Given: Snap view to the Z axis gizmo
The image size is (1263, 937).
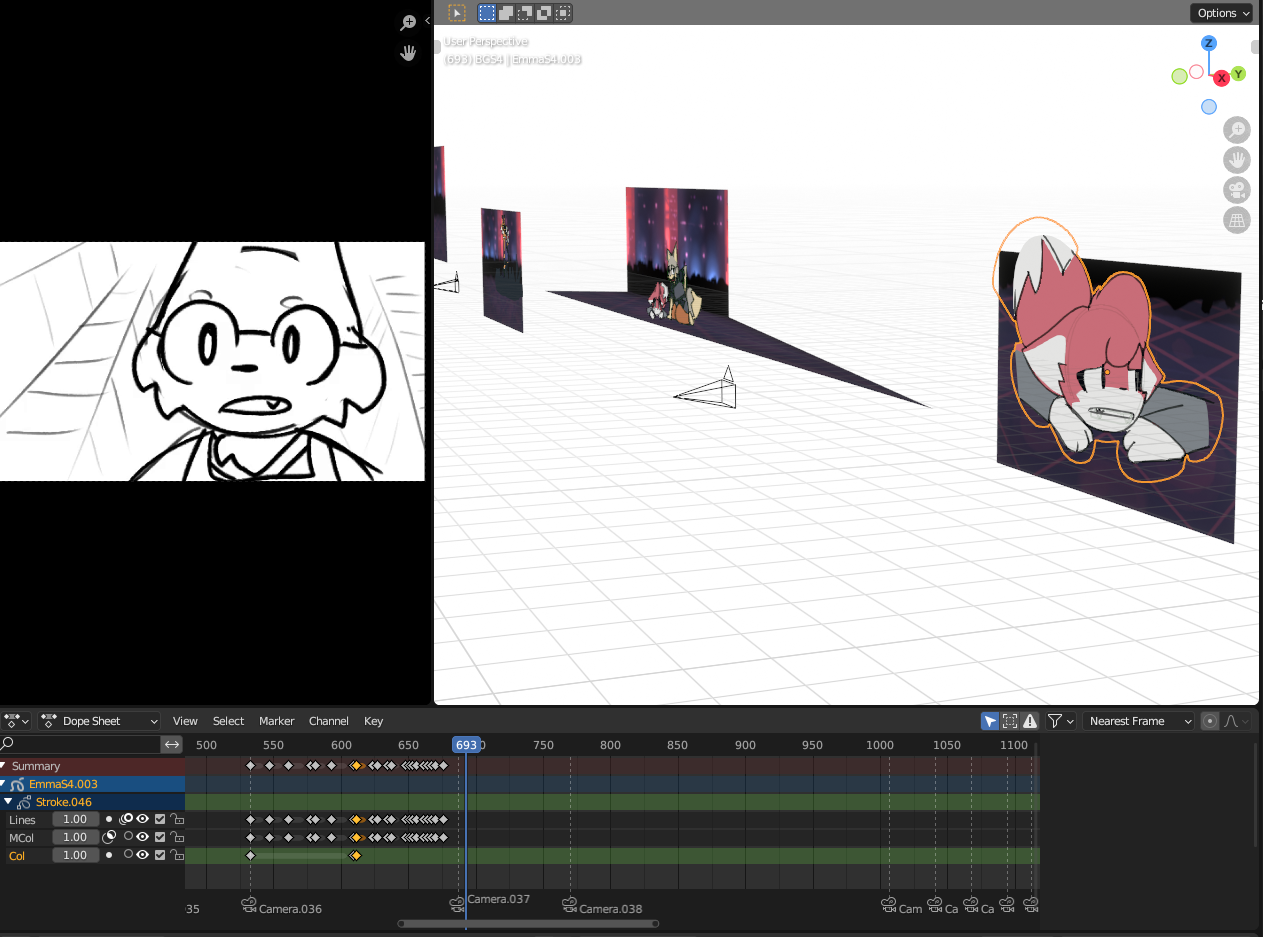Looking at the screenshot, I should (x=1209, y=43).
